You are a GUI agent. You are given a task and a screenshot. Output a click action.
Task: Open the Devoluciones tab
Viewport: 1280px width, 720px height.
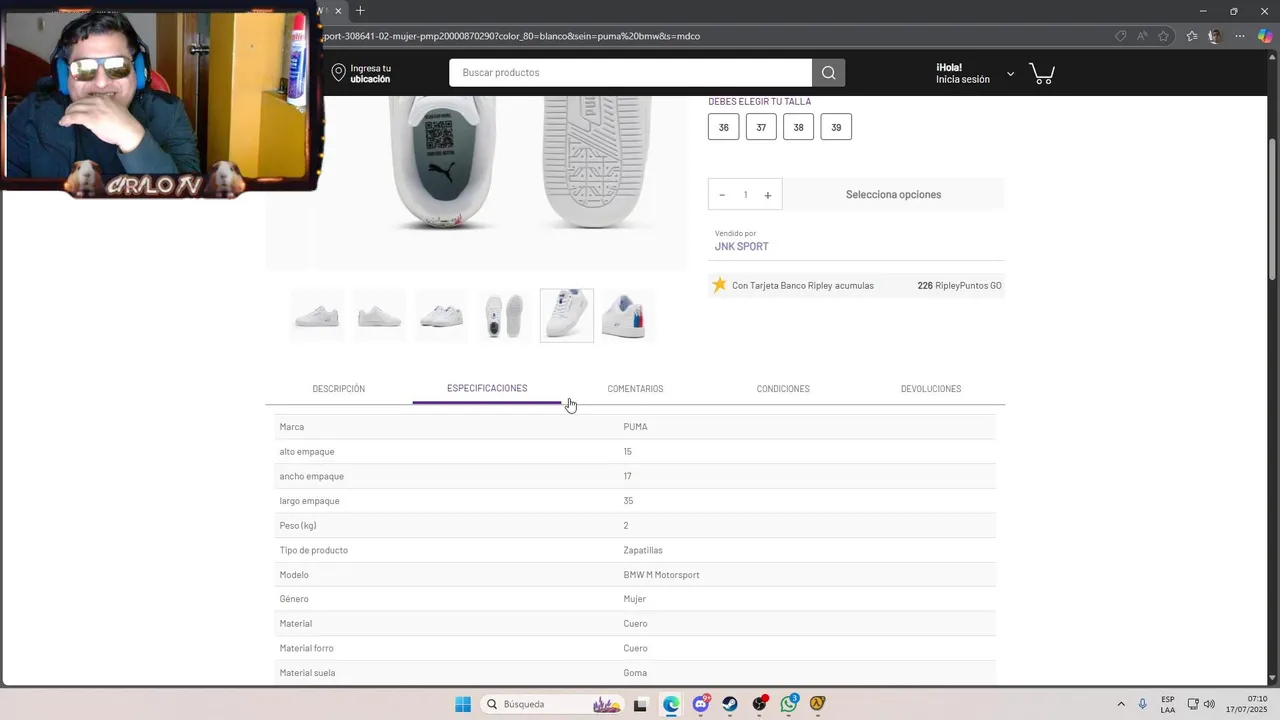(x=931, y=389)
